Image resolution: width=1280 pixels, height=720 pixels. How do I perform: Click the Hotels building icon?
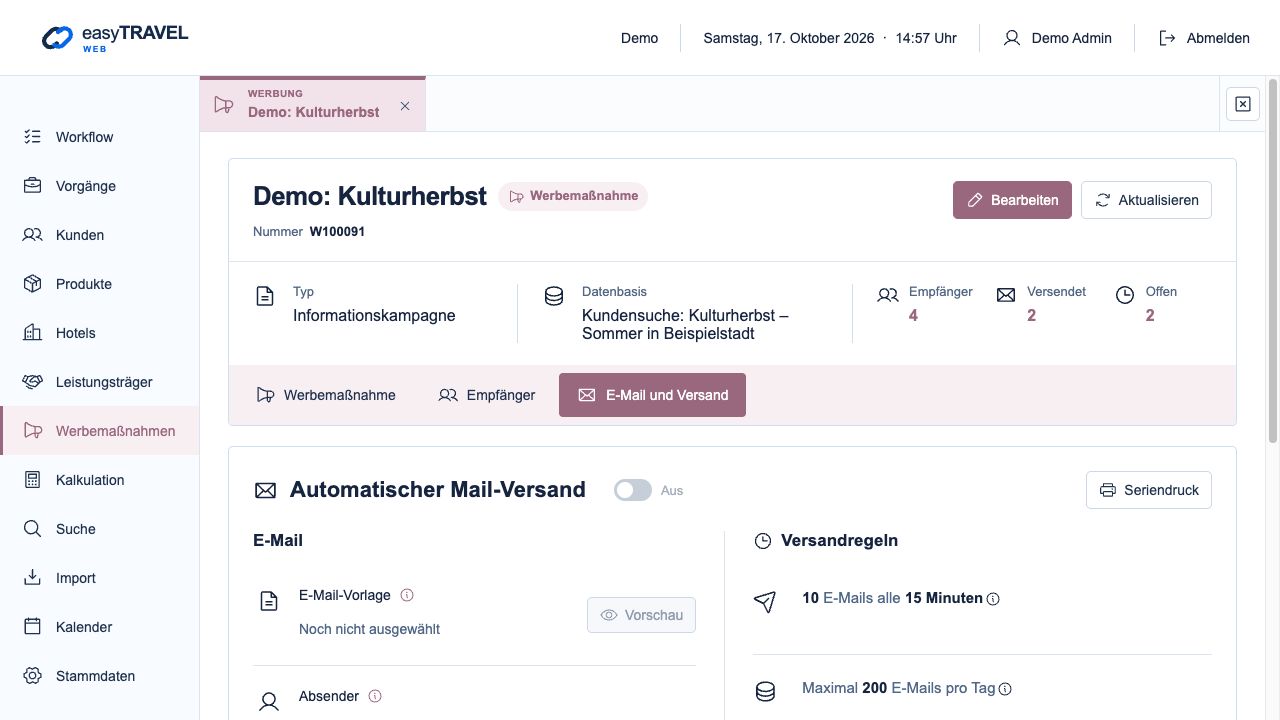(33, 333)
